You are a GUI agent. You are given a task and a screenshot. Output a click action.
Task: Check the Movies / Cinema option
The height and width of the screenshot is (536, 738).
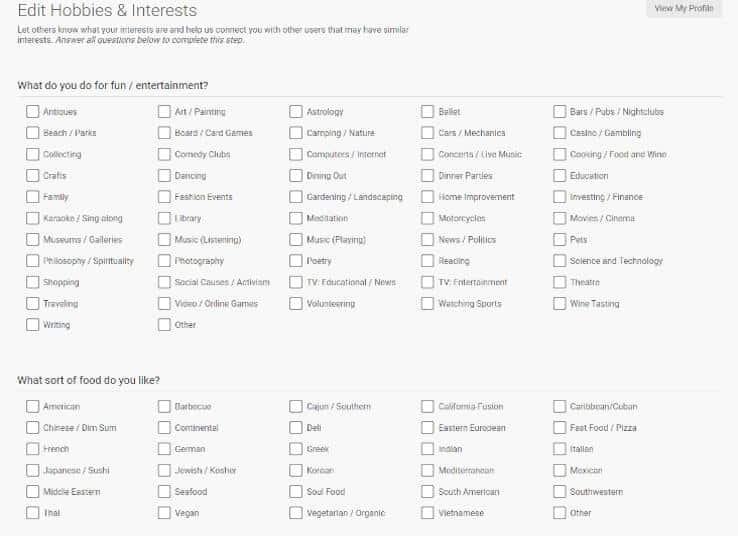560,218
